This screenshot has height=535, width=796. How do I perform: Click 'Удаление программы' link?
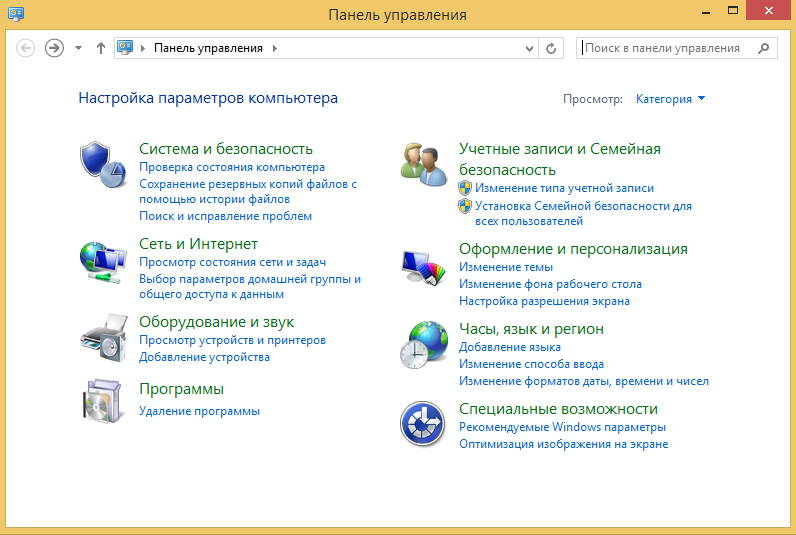click(x=200, y=411)
